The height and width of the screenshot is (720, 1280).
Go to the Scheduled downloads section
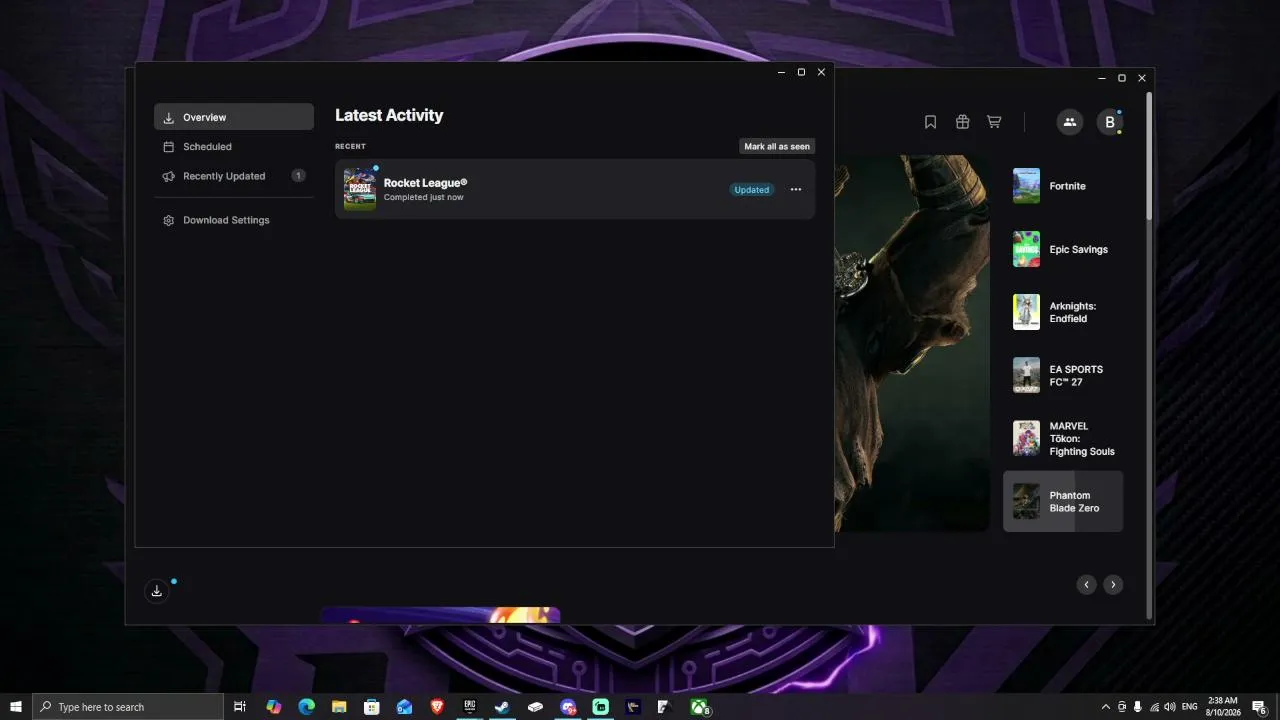point(234,147)
